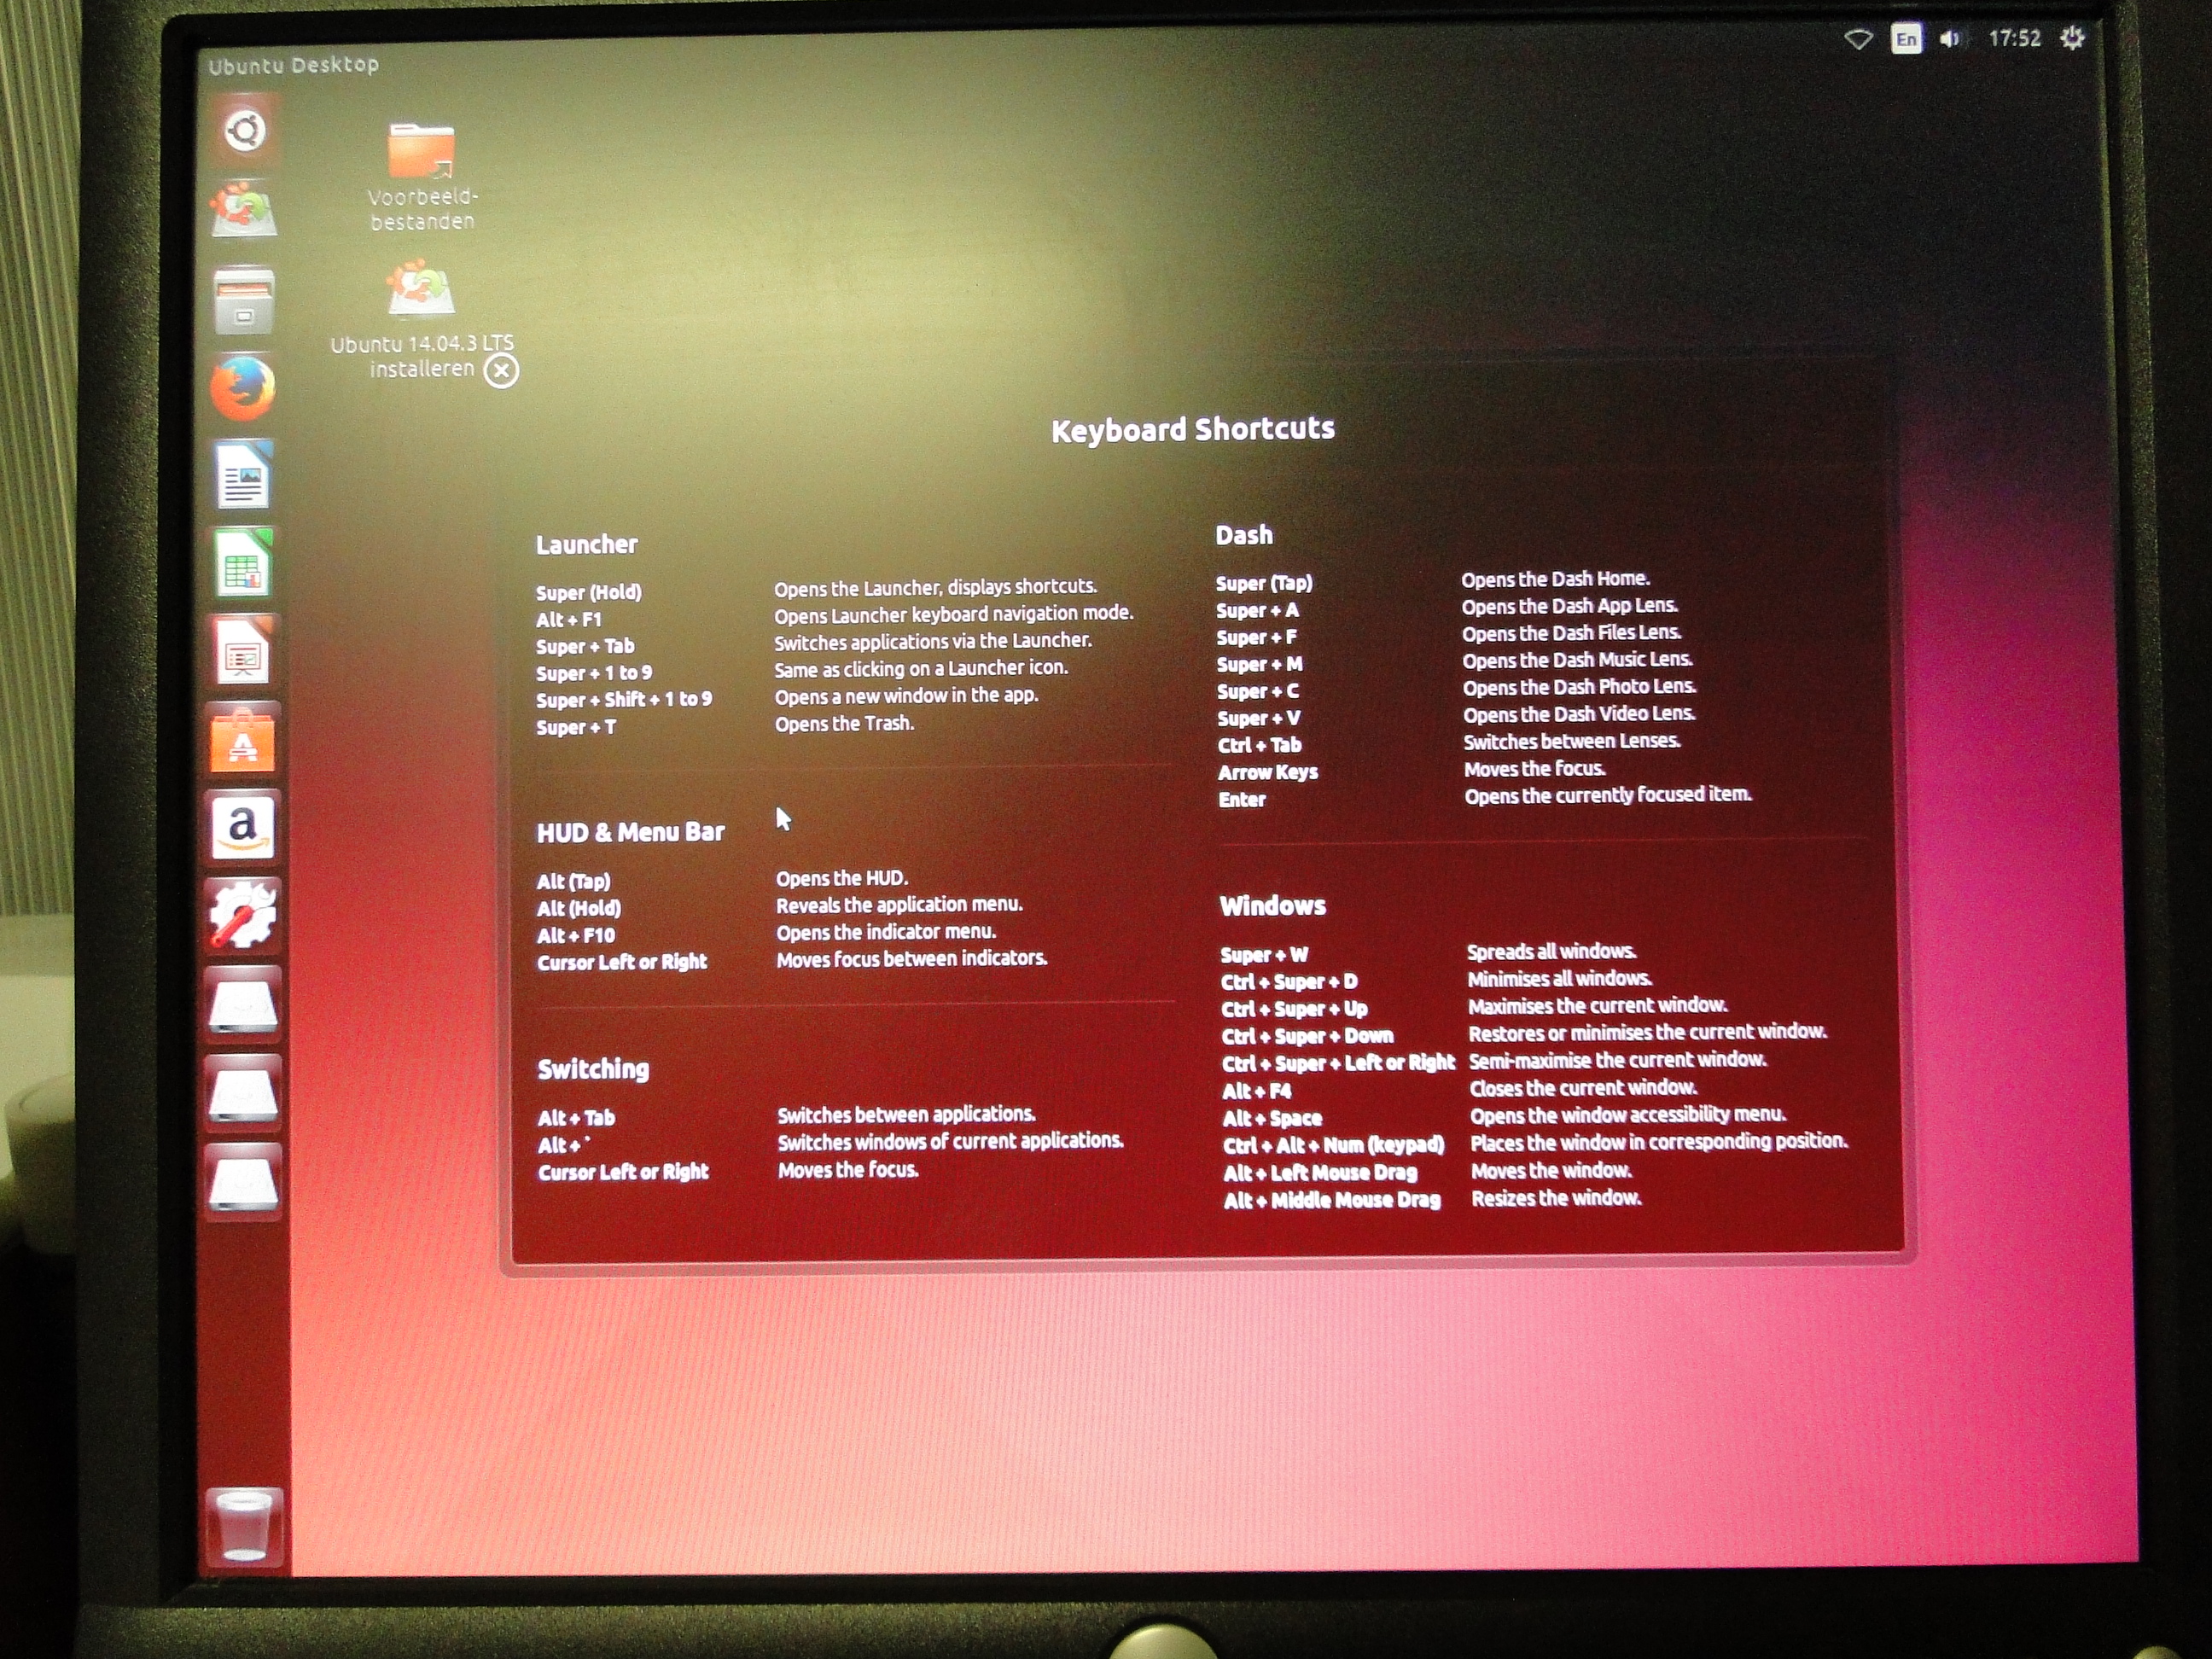Click the last removable drive icon in launcher
Screen dimensions: 2212x1659
(x=243, y=1180)
